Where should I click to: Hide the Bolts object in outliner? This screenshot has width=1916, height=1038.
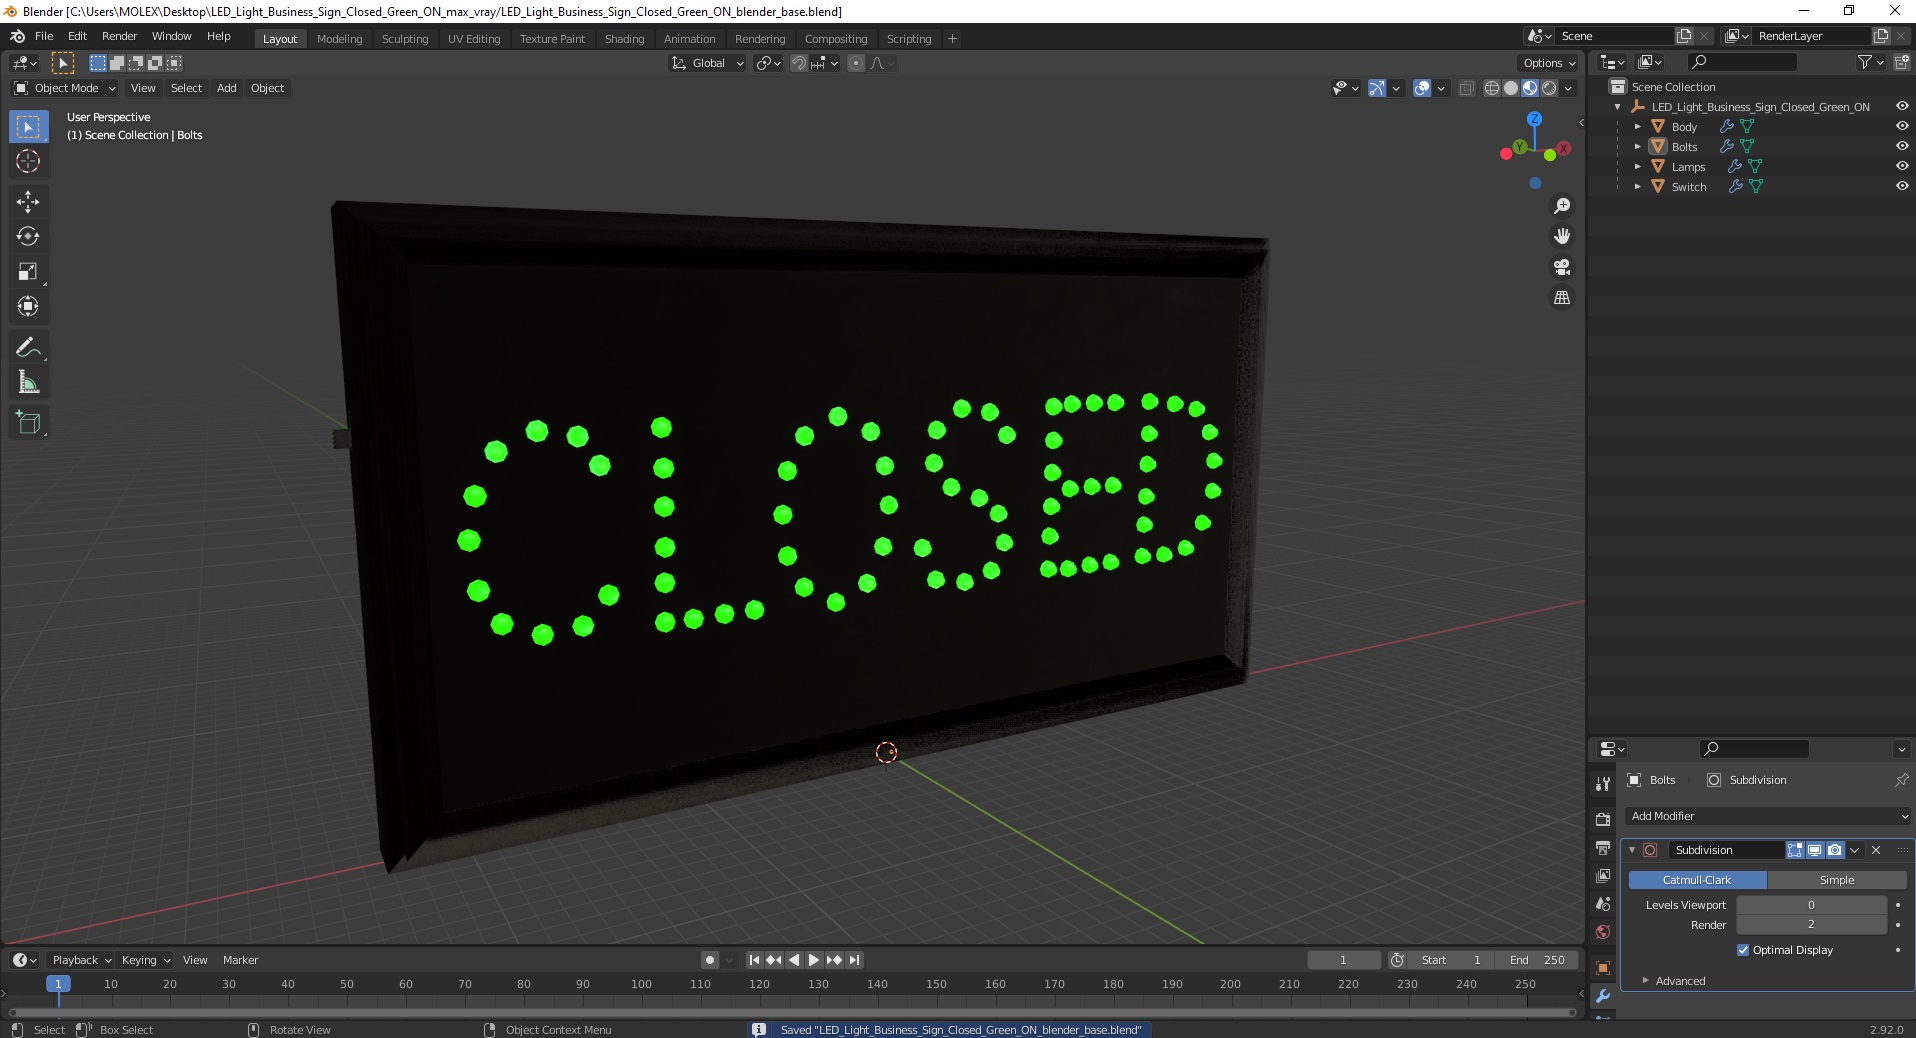point(1902,147)
